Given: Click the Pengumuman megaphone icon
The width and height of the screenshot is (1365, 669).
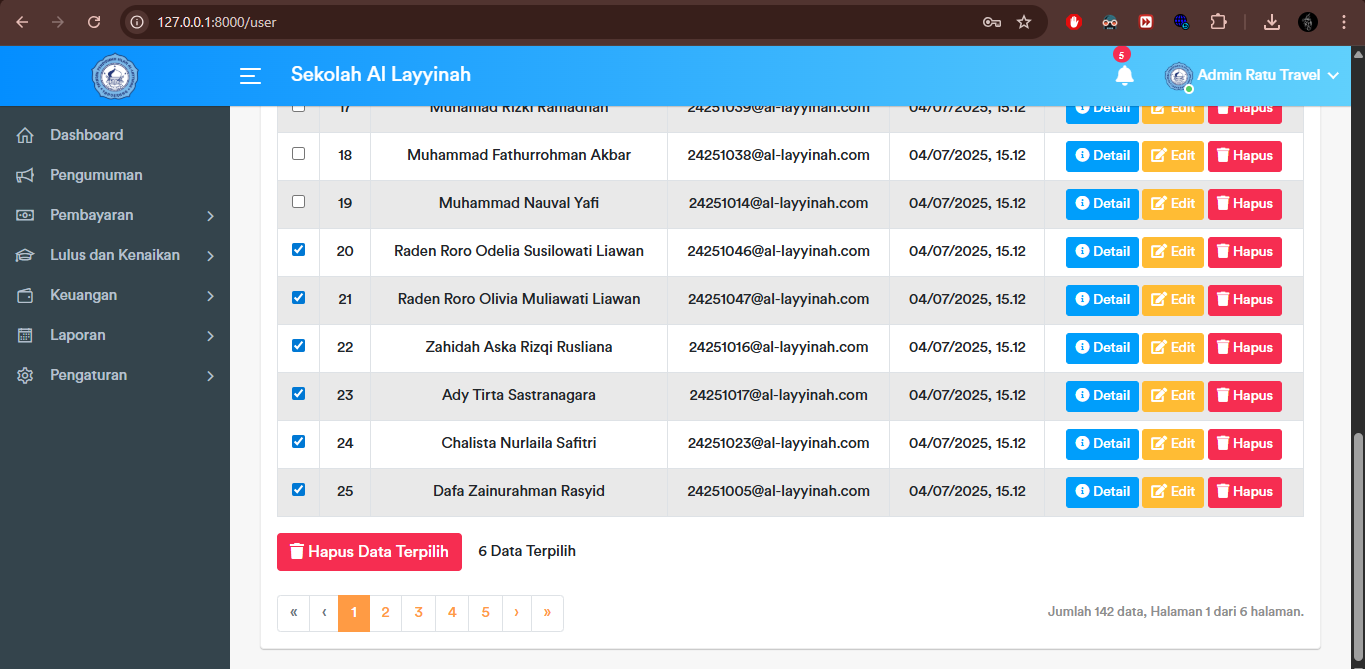Looking at the screenshot, I should click(x=26, y=176).
